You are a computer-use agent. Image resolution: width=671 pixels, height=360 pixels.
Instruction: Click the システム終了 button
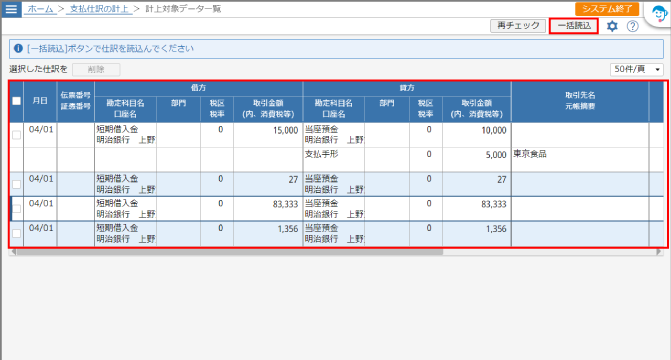(x=607, y=9)
